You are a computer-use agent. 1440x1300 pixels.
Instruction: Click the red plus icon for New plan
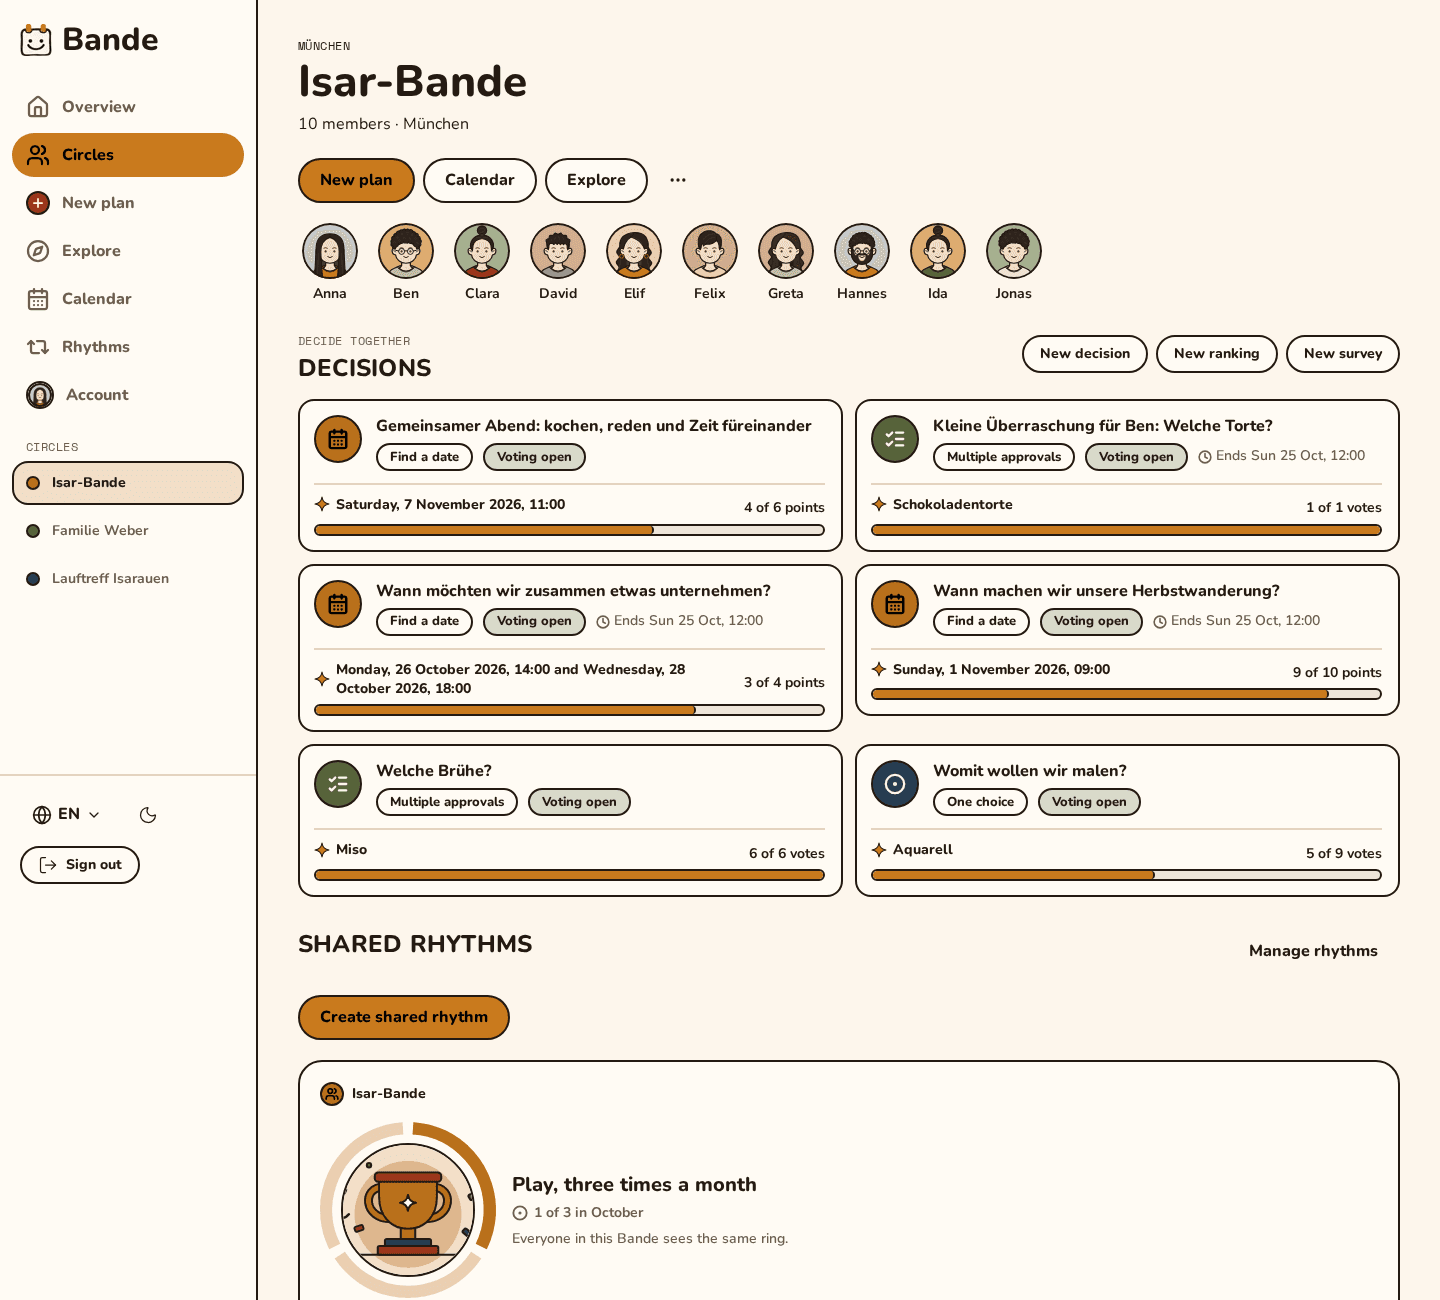point(38,203)
